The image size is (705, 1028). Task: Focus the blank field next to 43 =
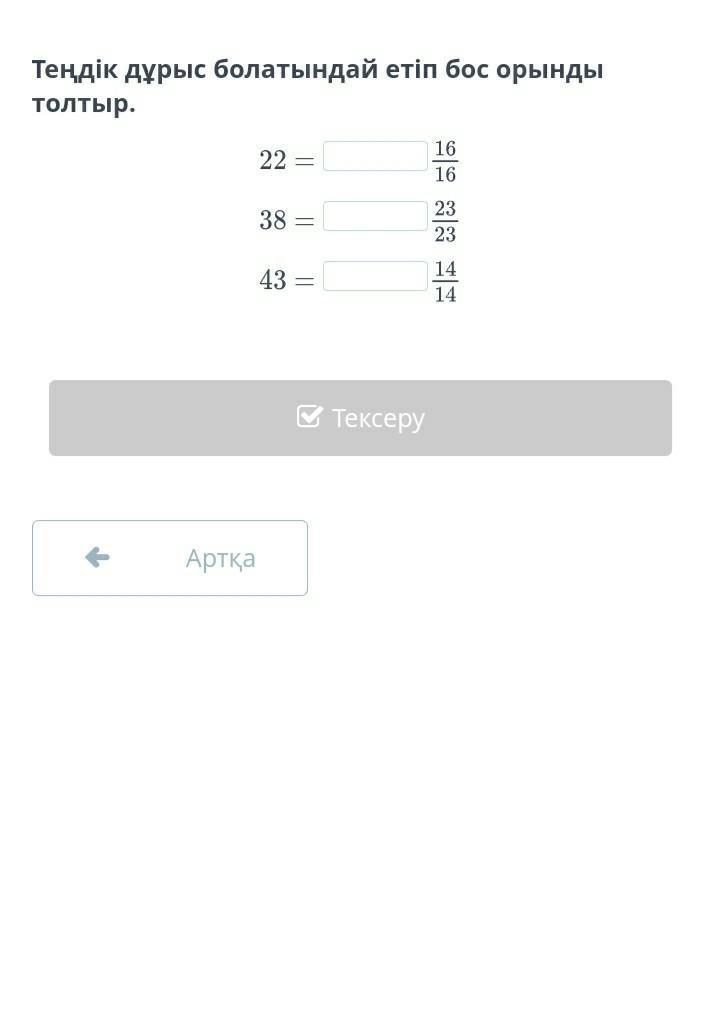click(375, 276)
